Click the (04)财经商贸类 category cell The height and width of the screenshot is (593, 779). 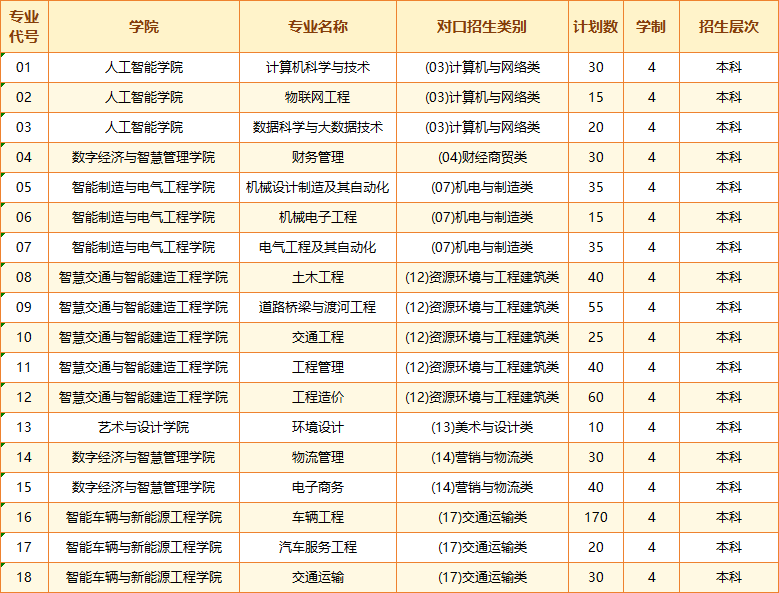482,158
